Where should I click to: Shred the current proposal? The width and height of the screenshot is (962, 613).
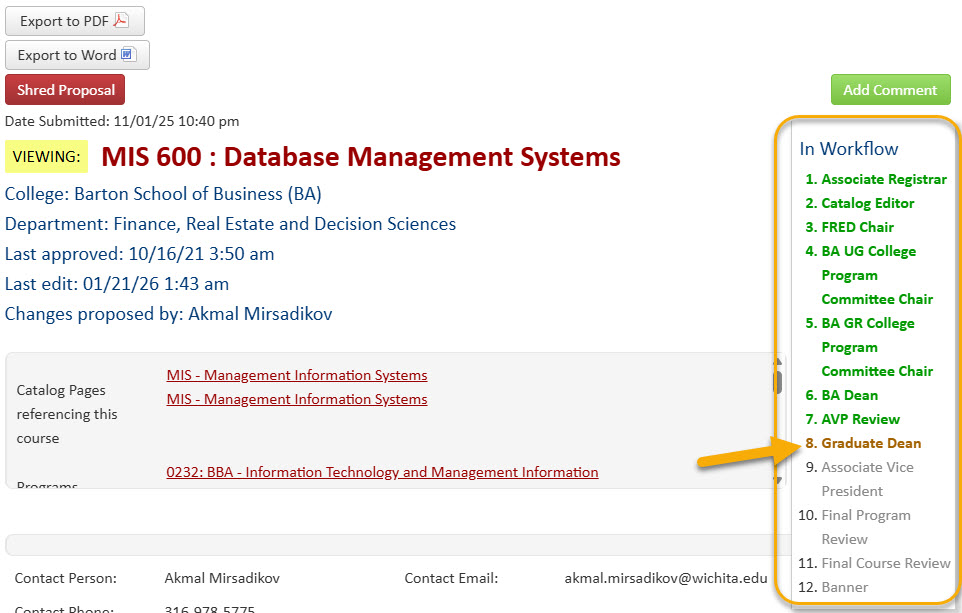pos(64,89)
